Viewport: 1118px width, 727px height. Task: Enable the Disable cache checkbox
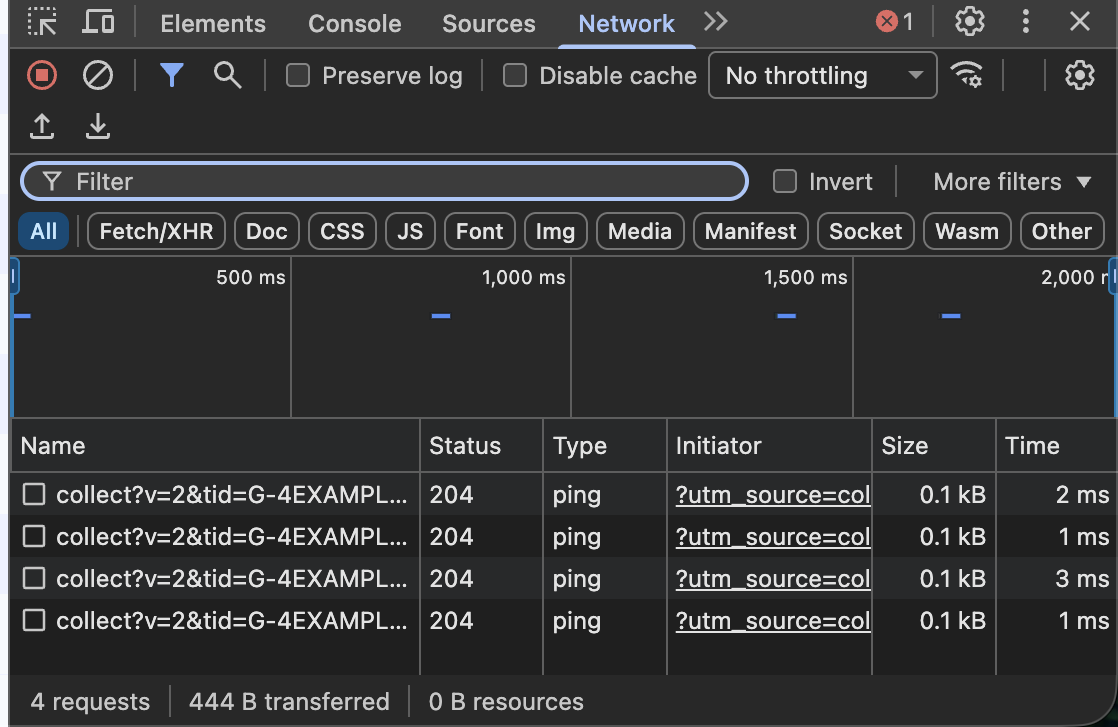tap(515, 76)
